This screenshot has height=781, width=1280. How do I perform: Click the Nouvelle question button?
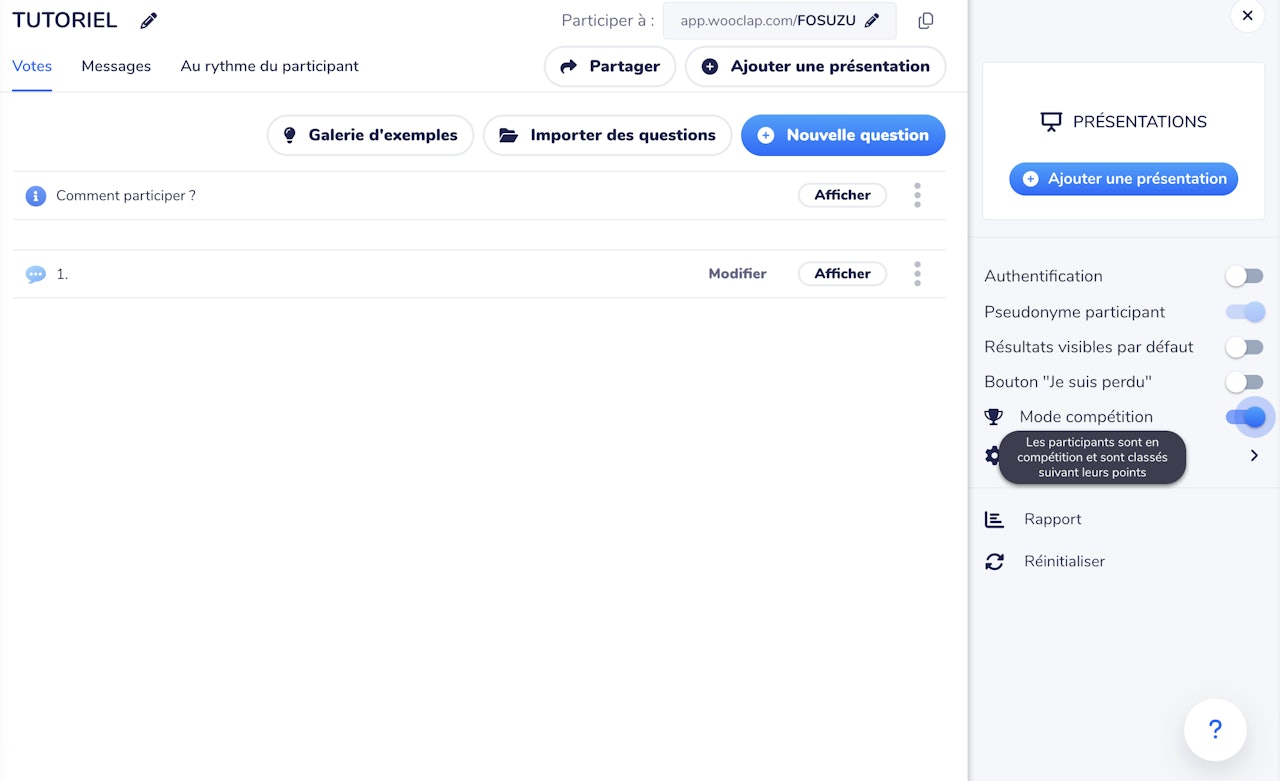point(843,134)
